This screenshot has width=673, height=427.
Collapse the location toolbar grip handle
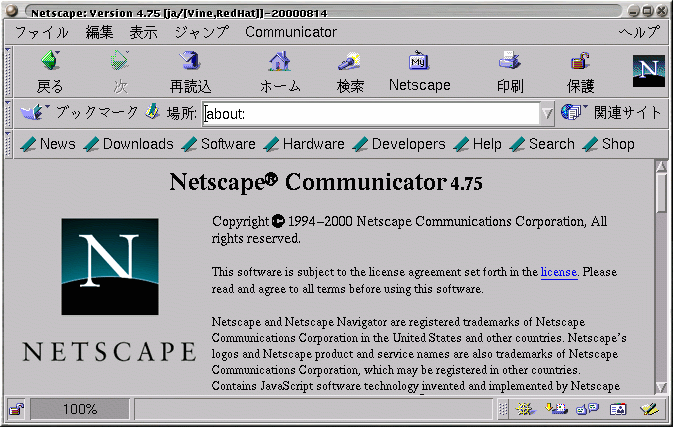coord(8,114)
